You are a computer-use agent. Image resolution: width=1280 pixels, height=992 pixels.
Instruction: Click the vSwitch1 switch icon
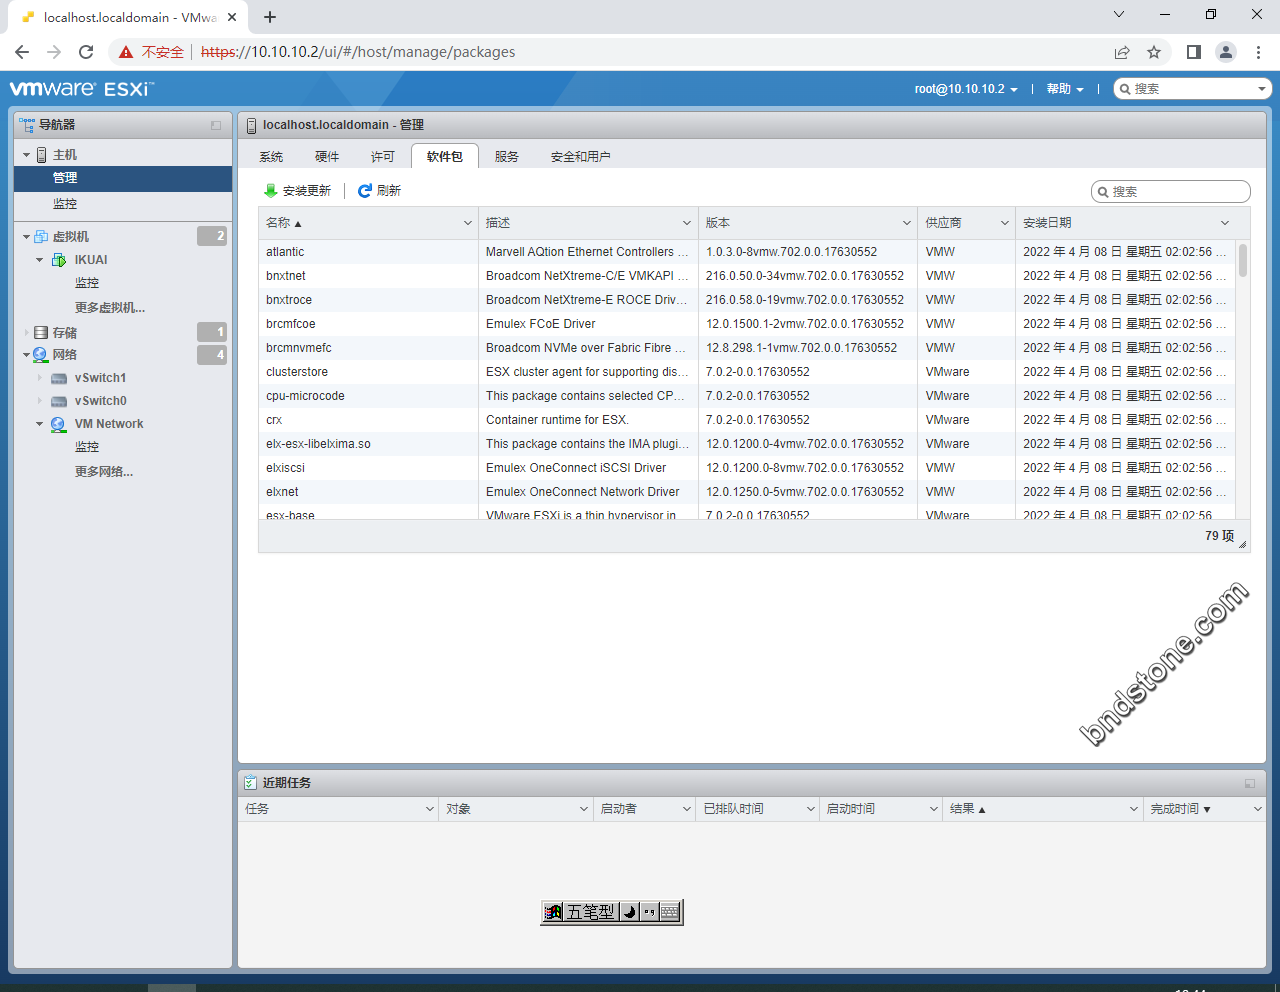click(59, 378)
